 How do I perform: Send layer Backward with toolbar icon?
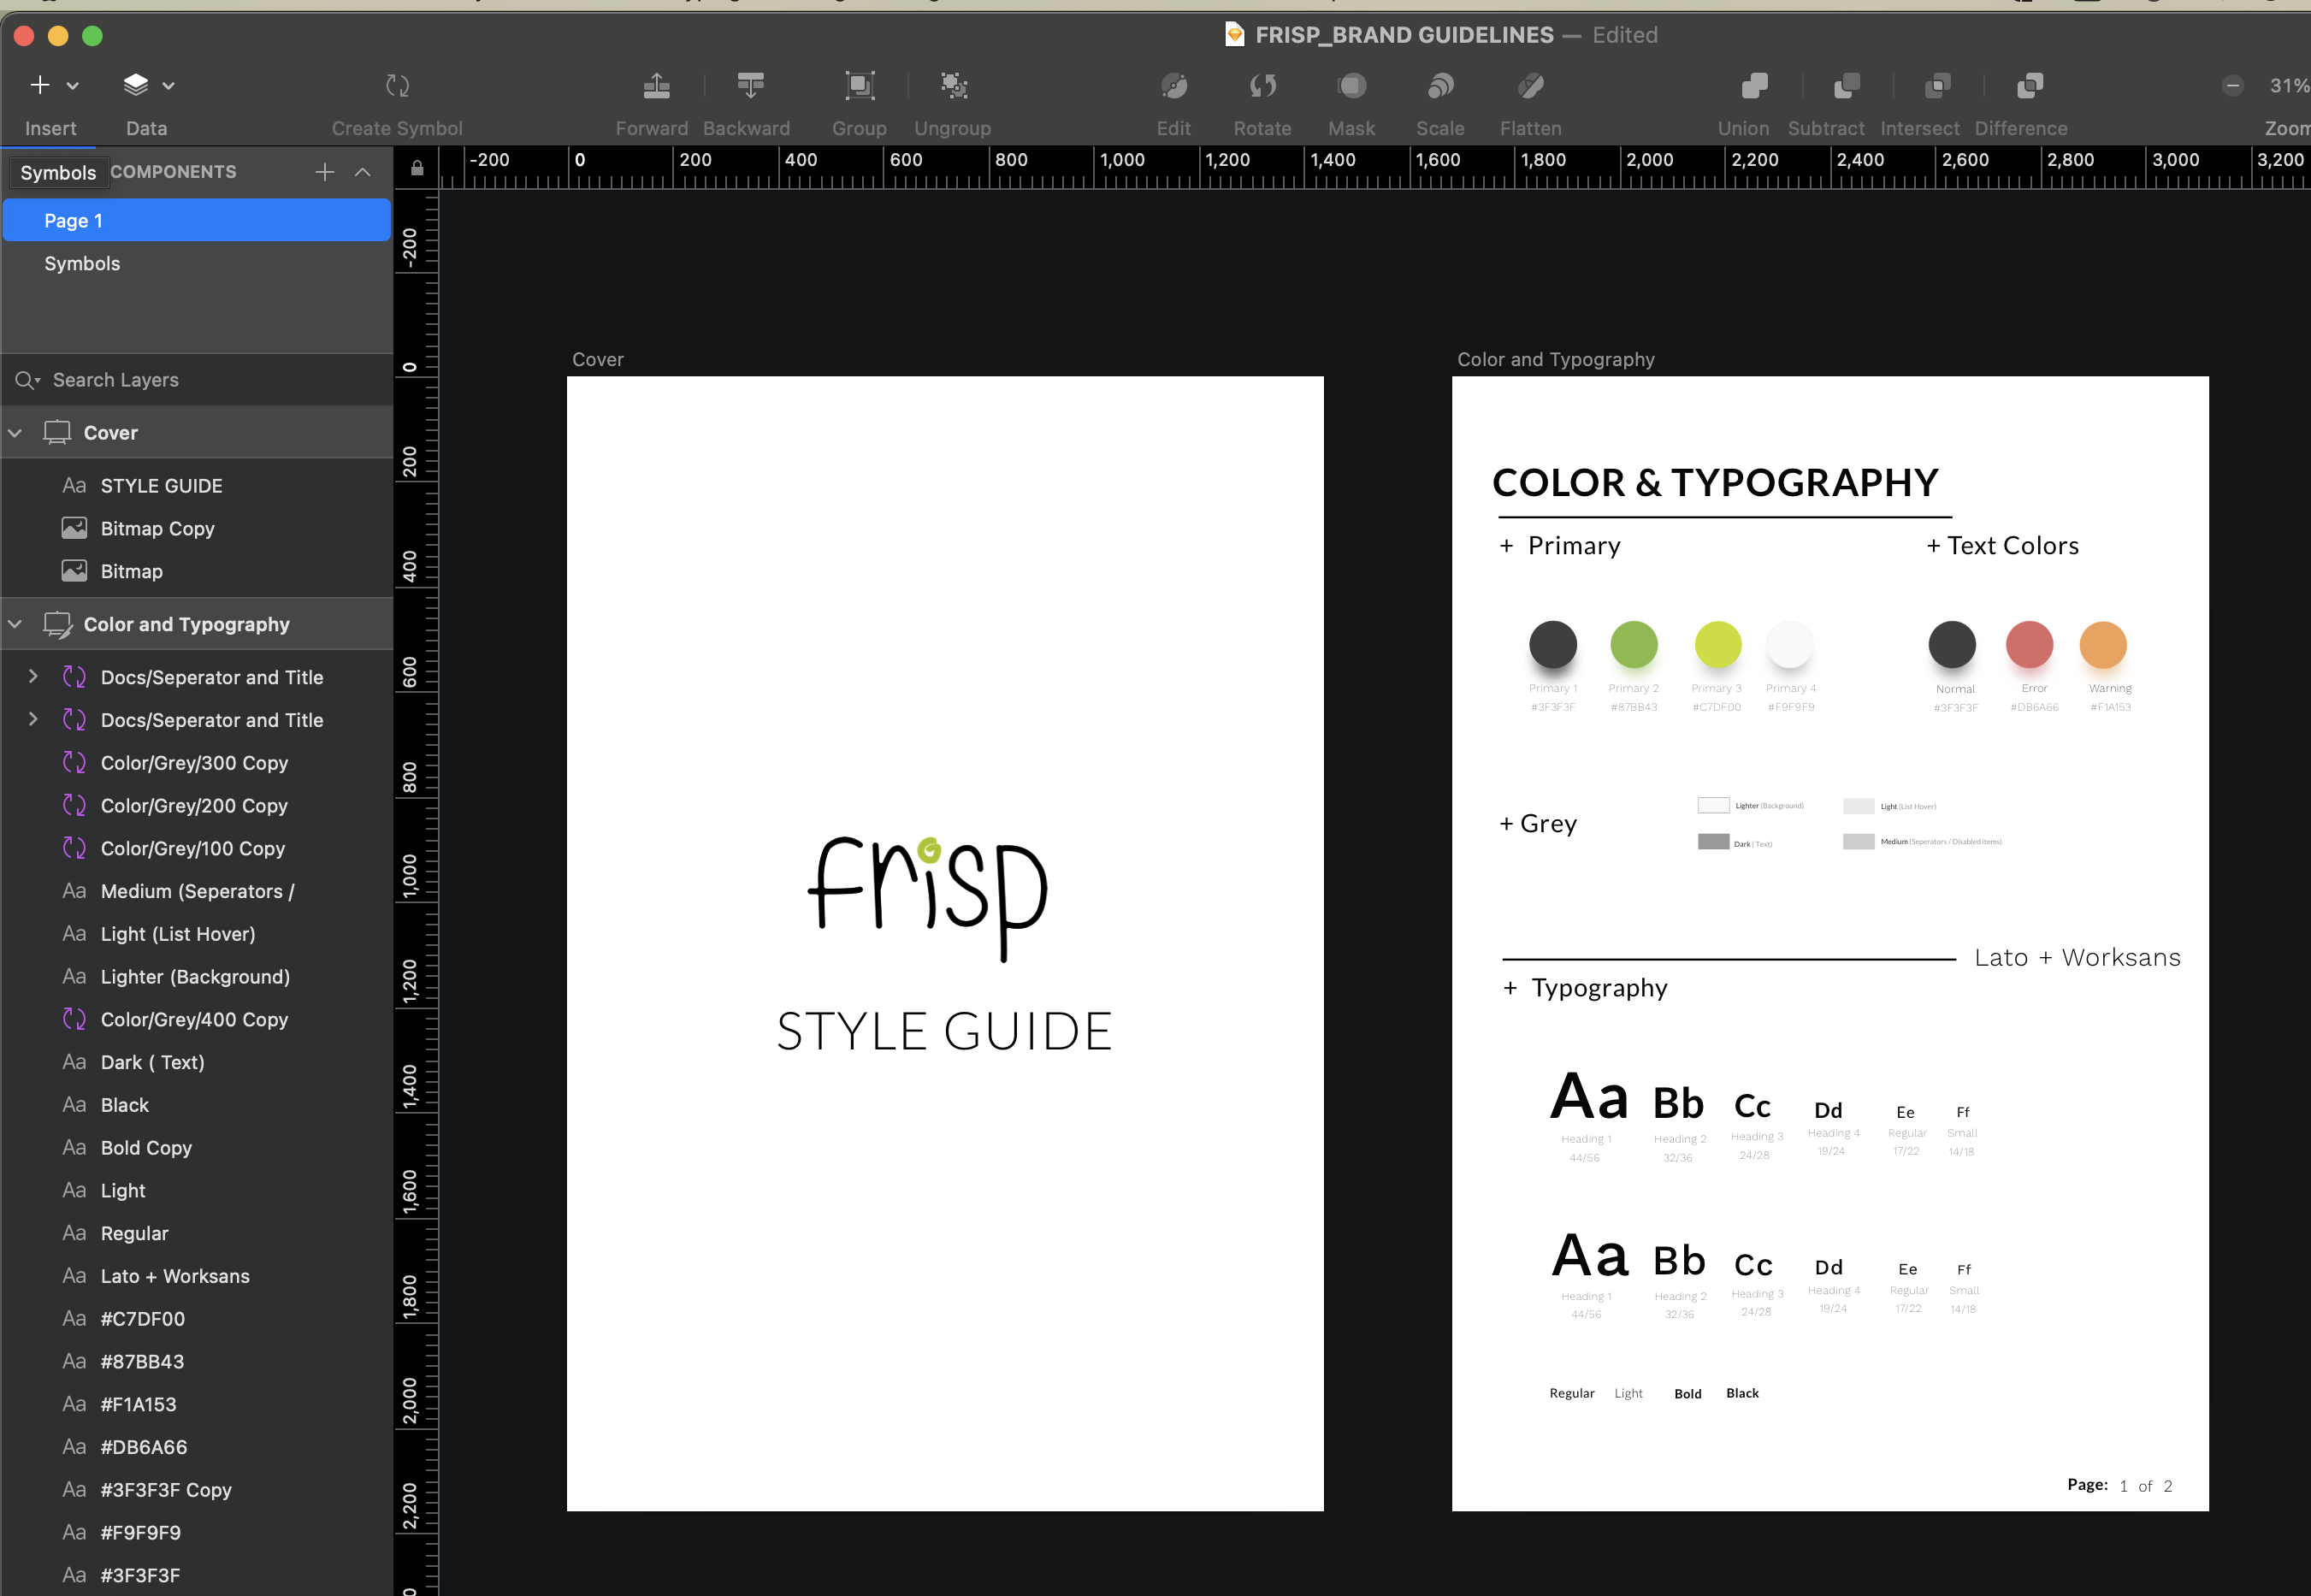[x=750, y=86]
